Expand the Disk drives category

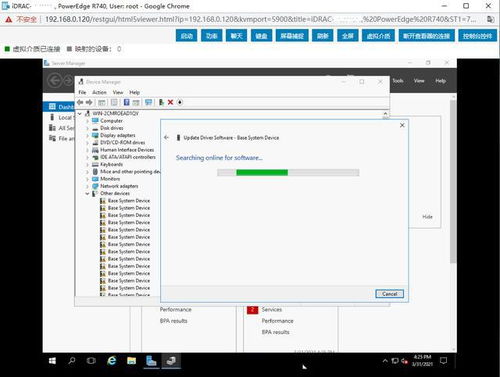pos(87,128)
